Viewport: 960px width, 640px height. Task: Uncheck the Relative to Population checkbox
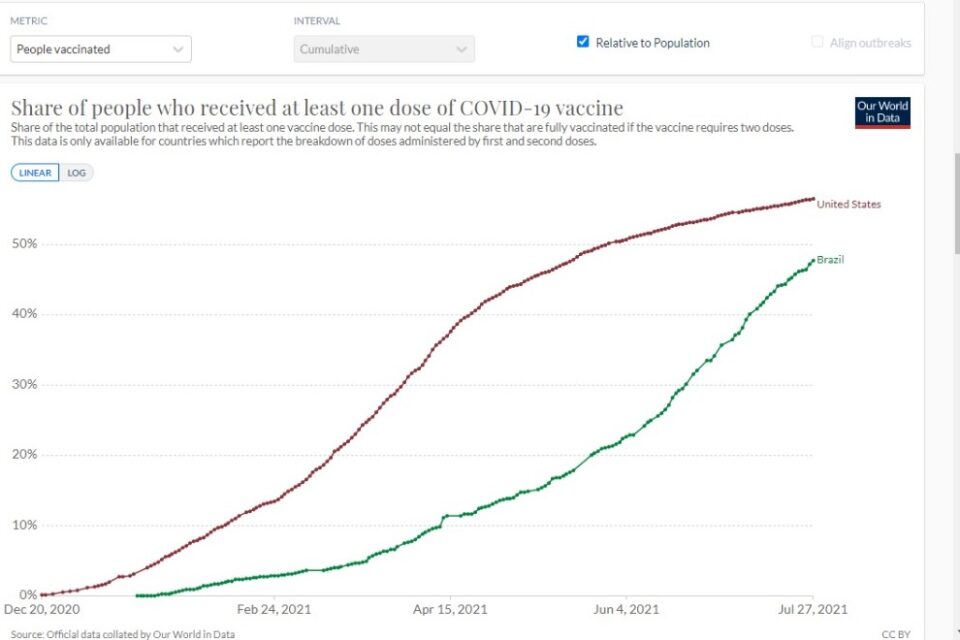583,42
